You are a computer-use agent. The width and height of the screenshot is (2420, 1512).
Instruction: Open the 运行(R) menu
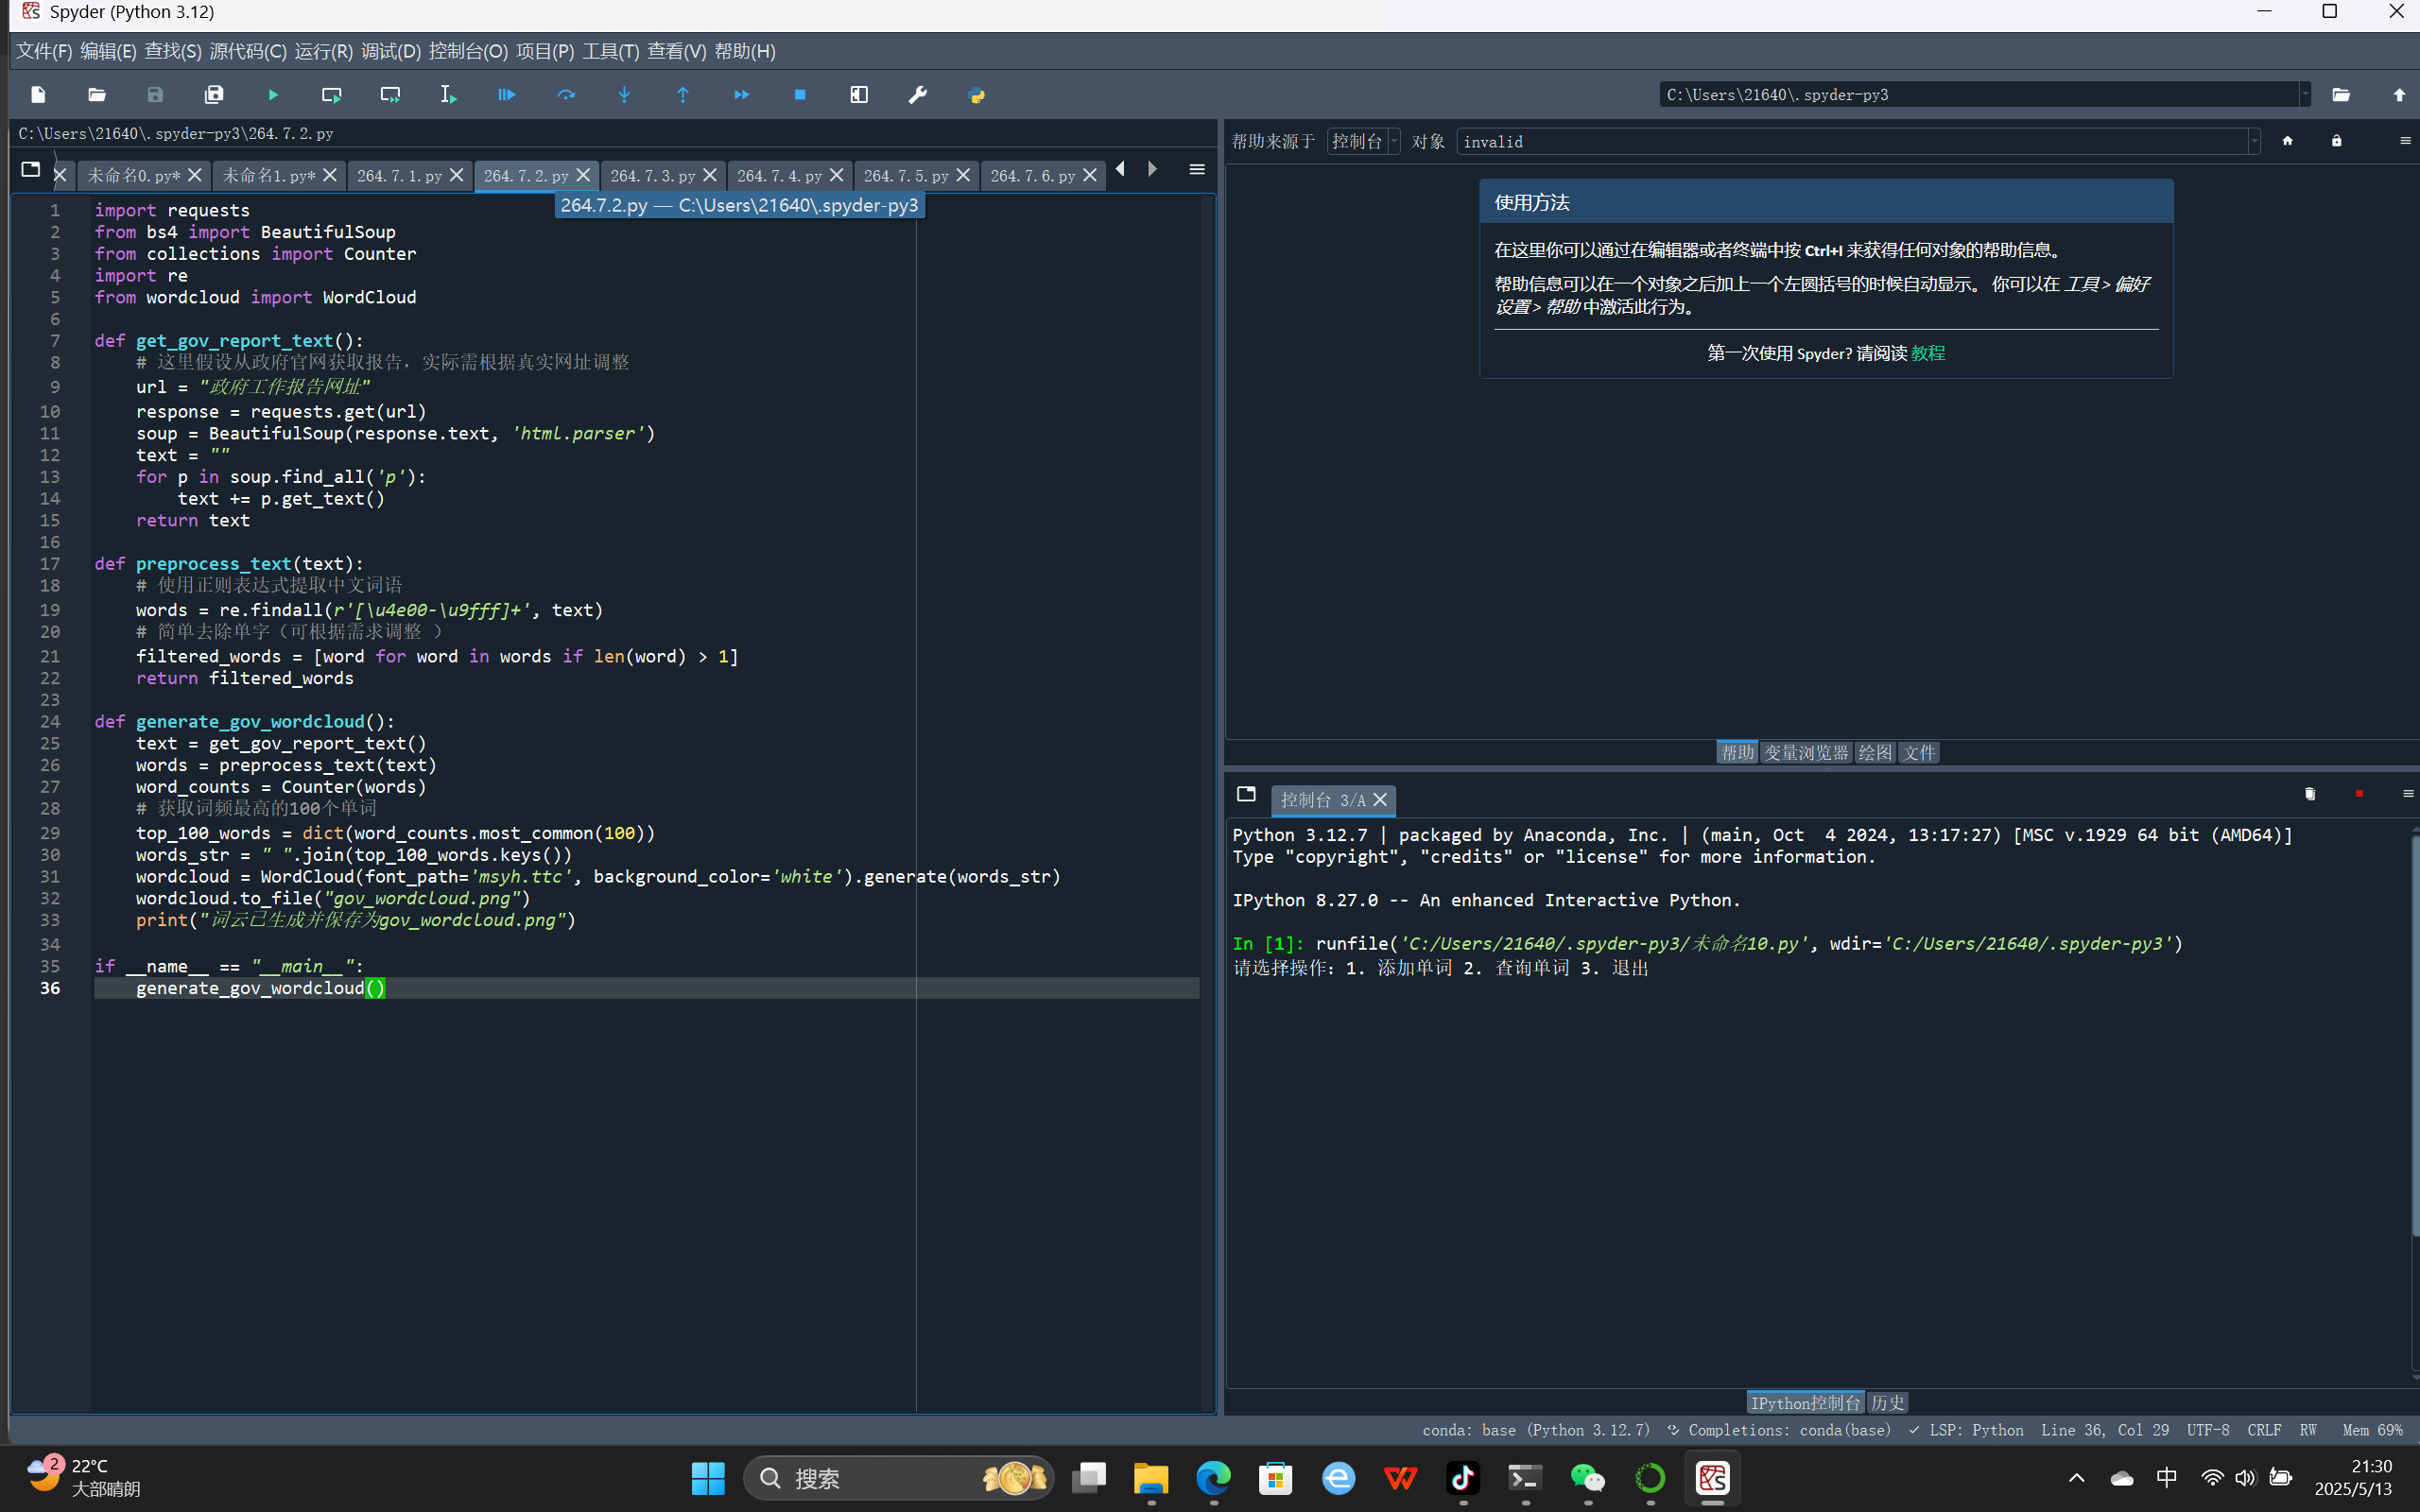tap(323, 51)
